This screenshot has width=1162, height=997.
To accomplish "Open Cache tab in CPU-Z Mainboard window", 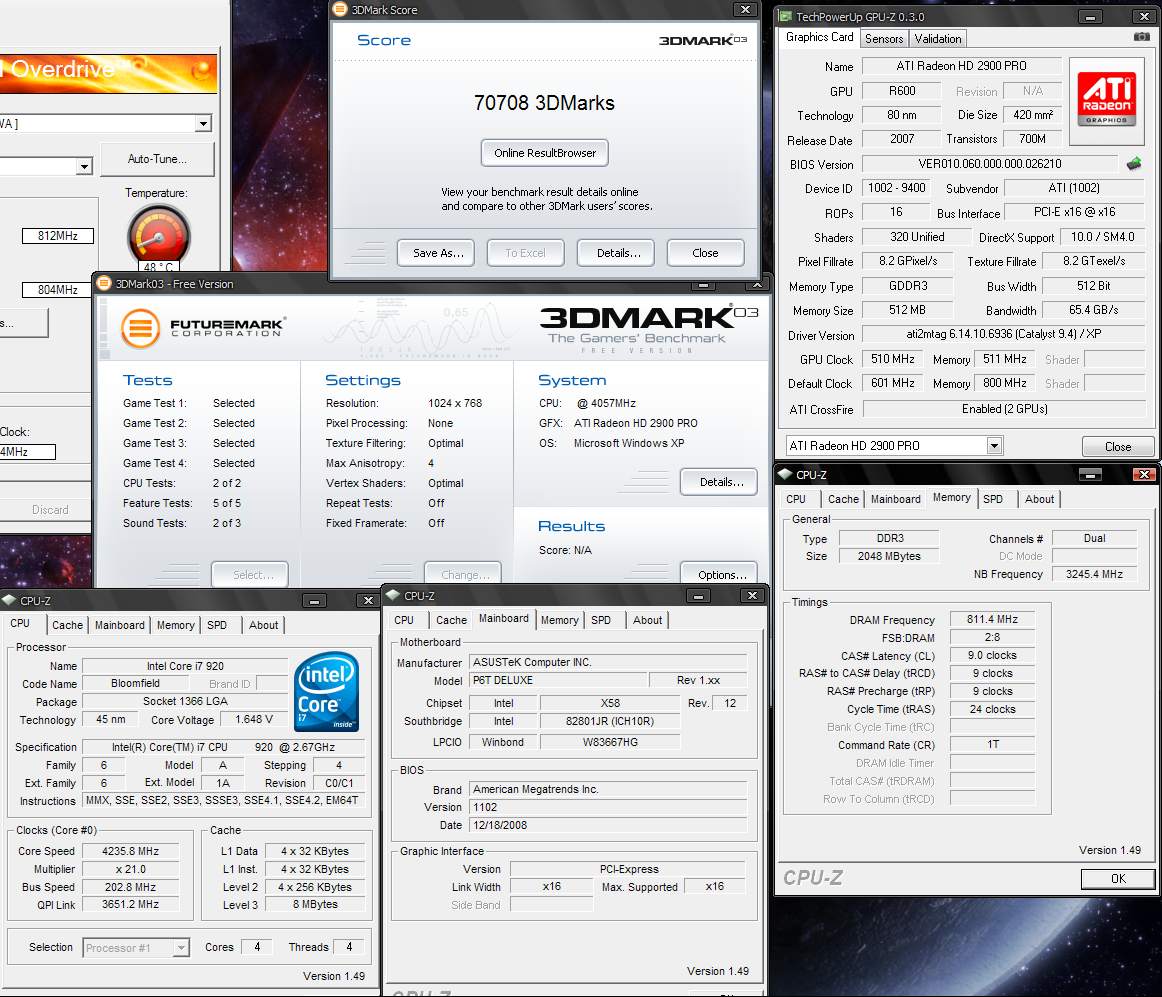I will pos(451,620).
